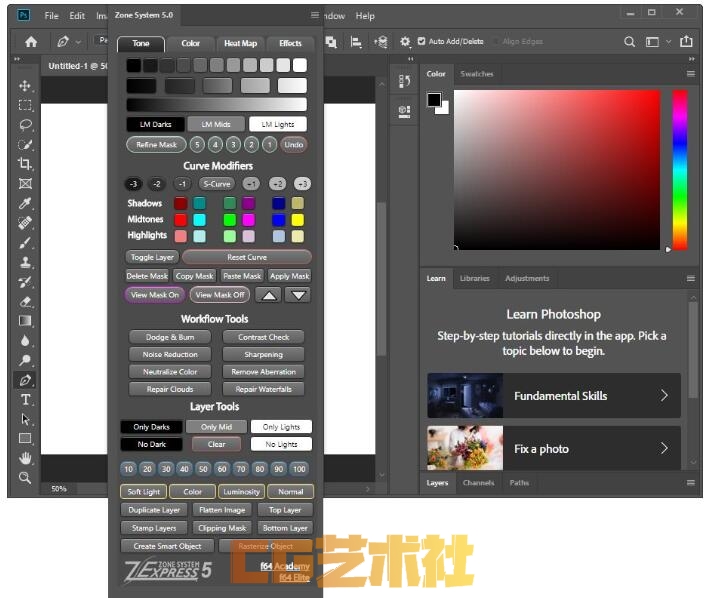This screenshot has width=705, height=598.
Task: Switch on View Mask On
Action: [x=155, y=295]
